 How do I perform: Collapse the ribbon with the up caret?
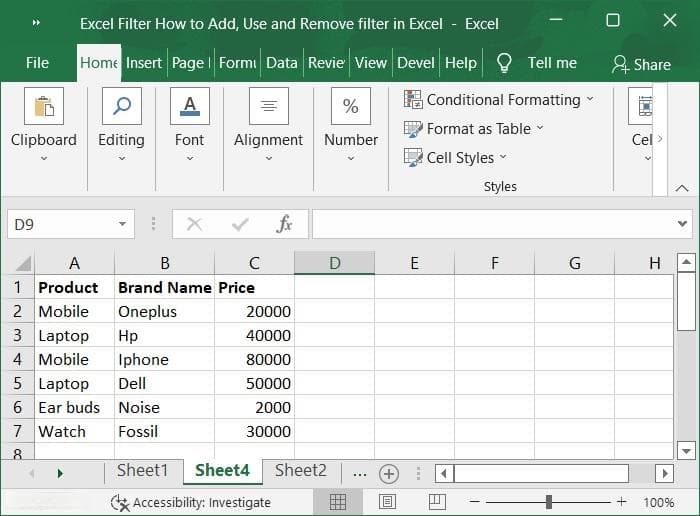tap(682, 188)
